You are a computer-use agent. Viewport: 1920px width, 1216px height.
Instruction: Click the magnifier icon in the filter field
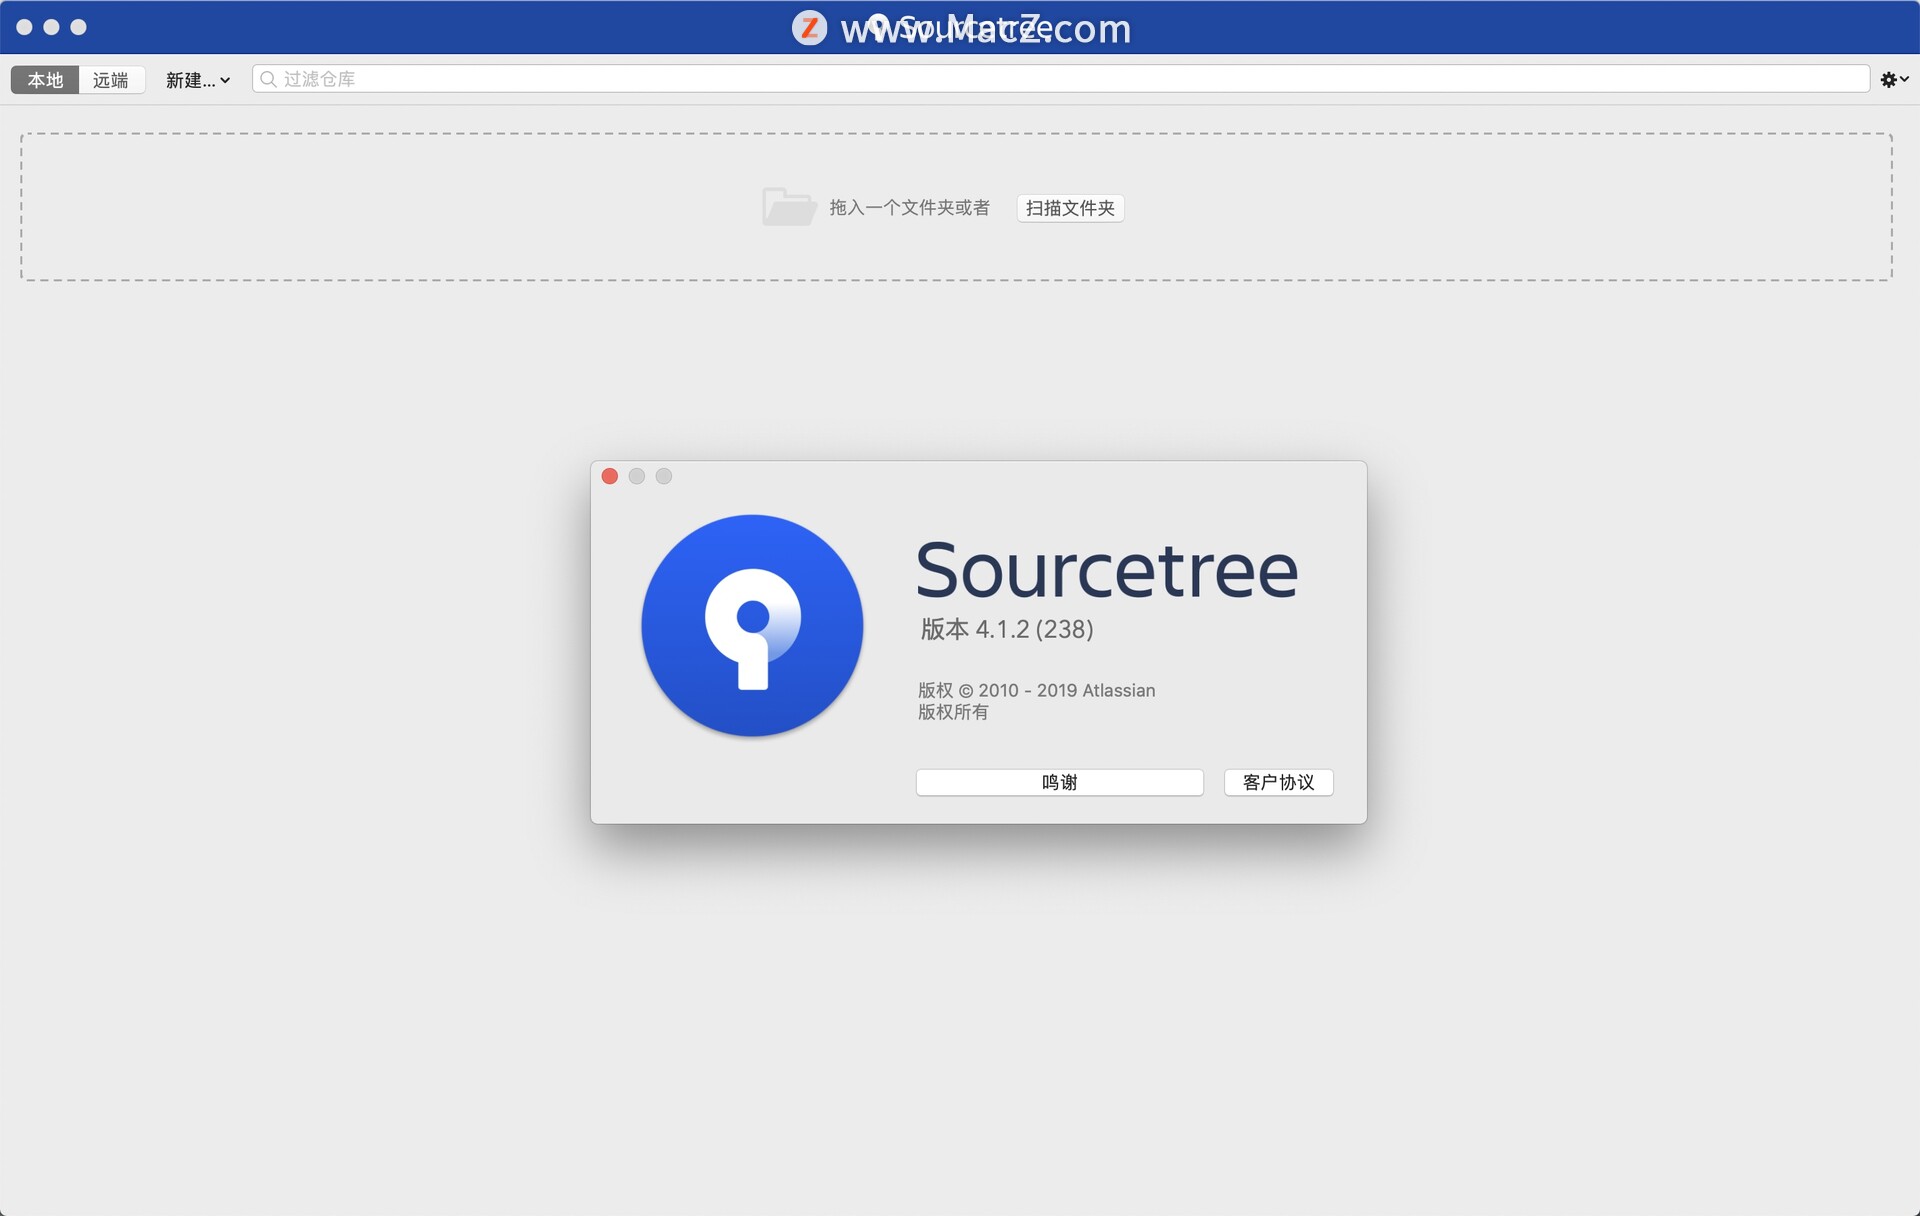tap(266, 79)
